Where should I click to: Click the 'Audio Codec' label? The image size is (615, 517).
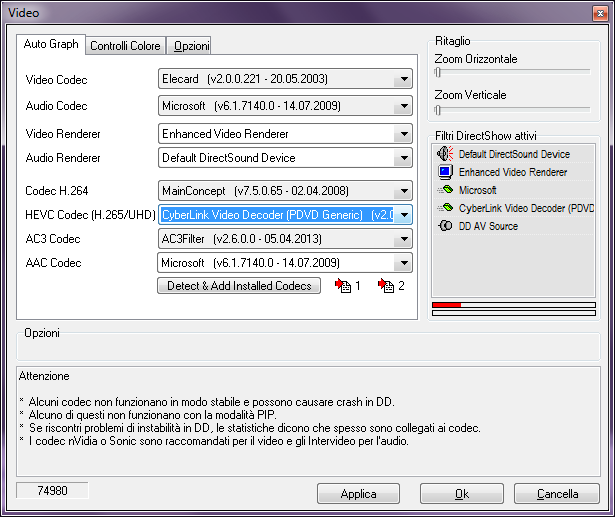tap(56, 106)
